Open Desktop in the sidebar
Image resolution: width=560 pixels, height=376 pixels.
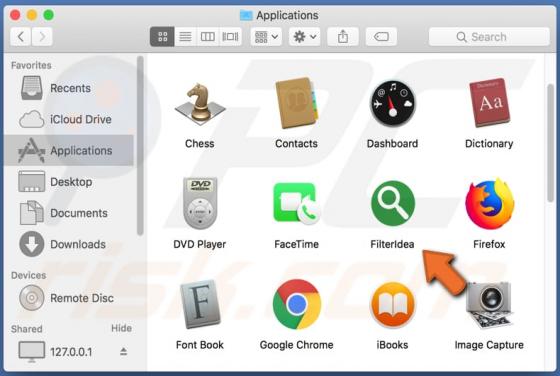click(69, 182)
